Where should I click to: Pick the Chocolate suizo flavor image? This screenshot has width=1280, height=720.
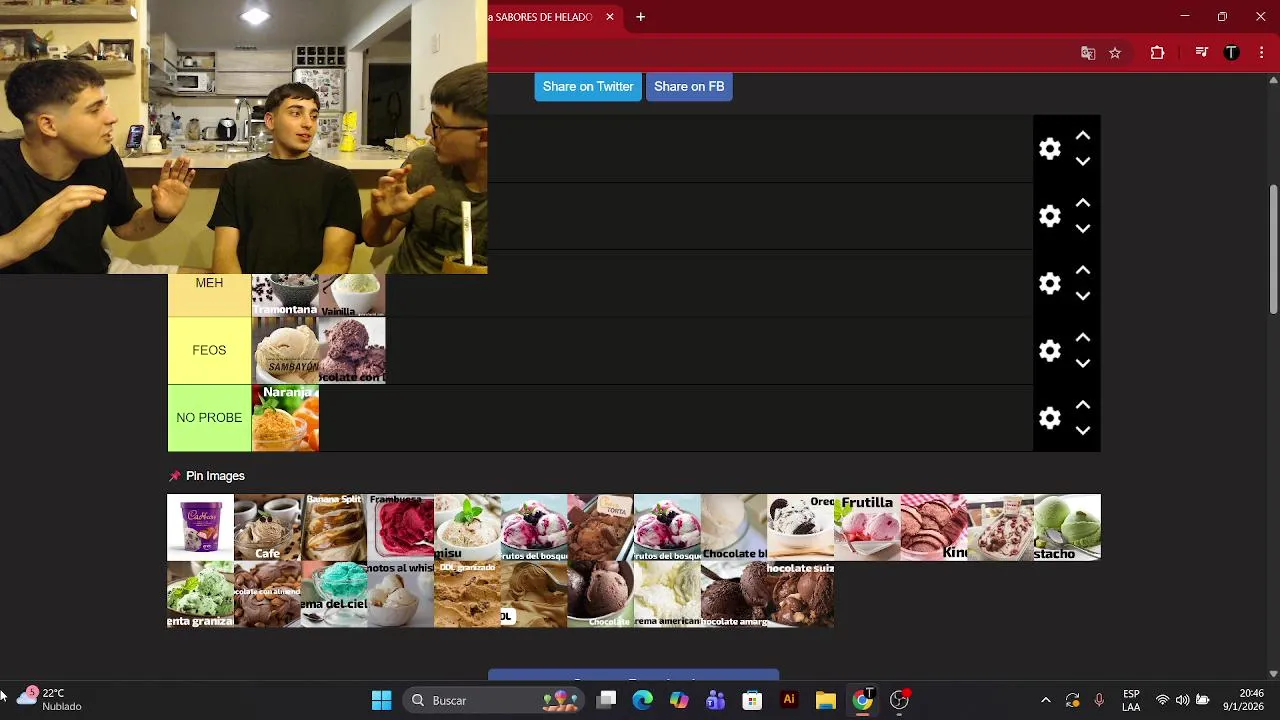(801, 594)
